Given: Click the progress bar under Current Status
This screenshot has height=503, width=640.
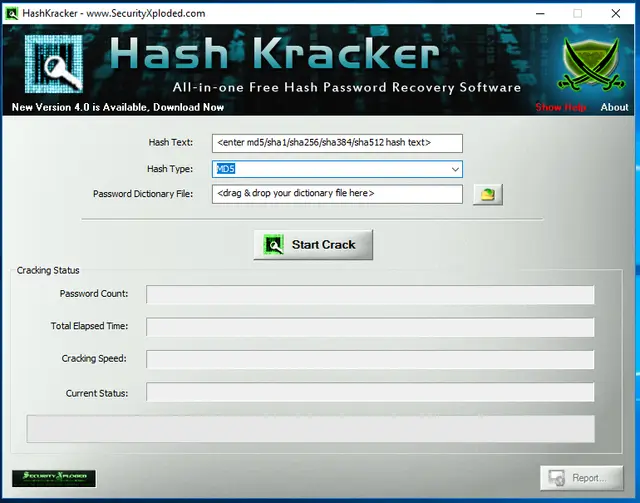Looking at the screenshot, I should pos(311,429).
